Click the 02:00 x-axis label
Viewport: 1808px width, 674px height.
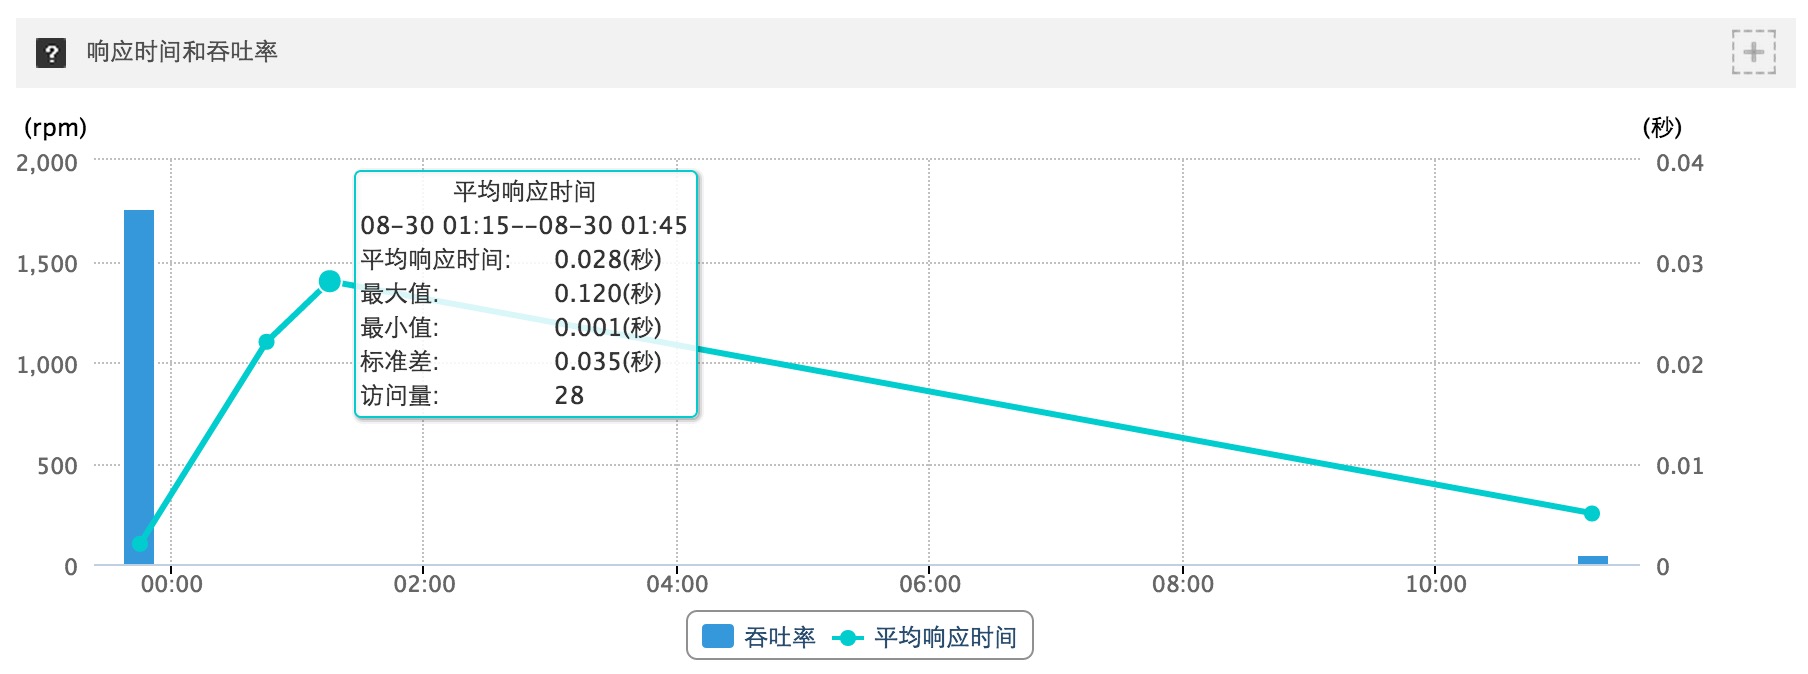click(x=424, y=584)
